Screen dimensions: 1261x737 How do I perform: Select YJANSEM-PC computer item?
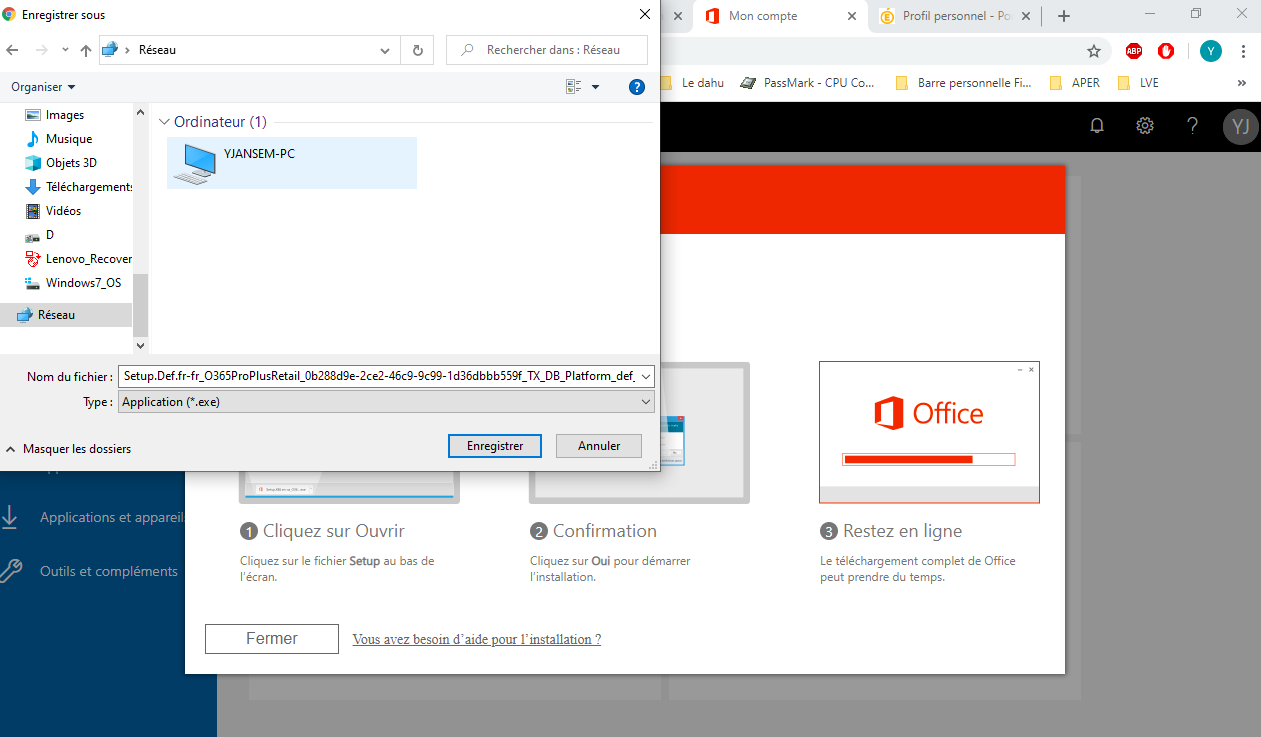(292, 162)
